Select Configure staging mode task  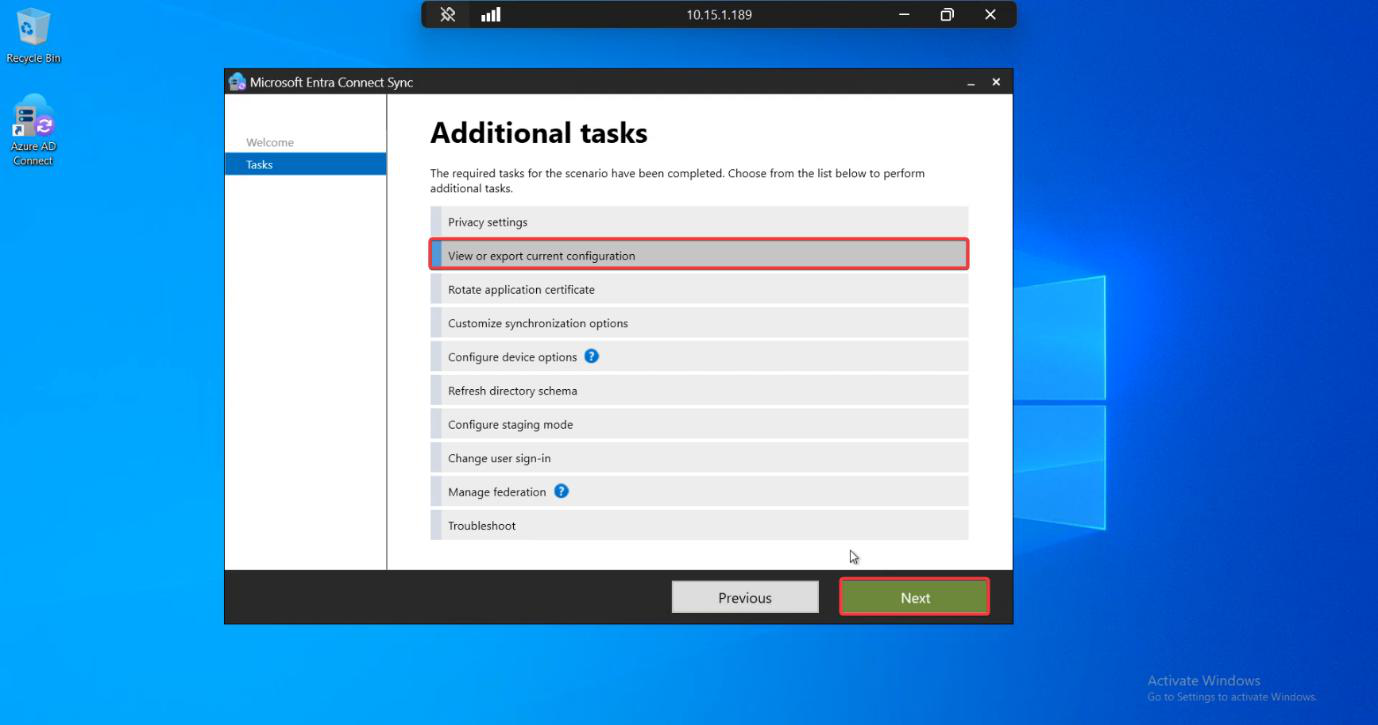(x=699, y=424)
